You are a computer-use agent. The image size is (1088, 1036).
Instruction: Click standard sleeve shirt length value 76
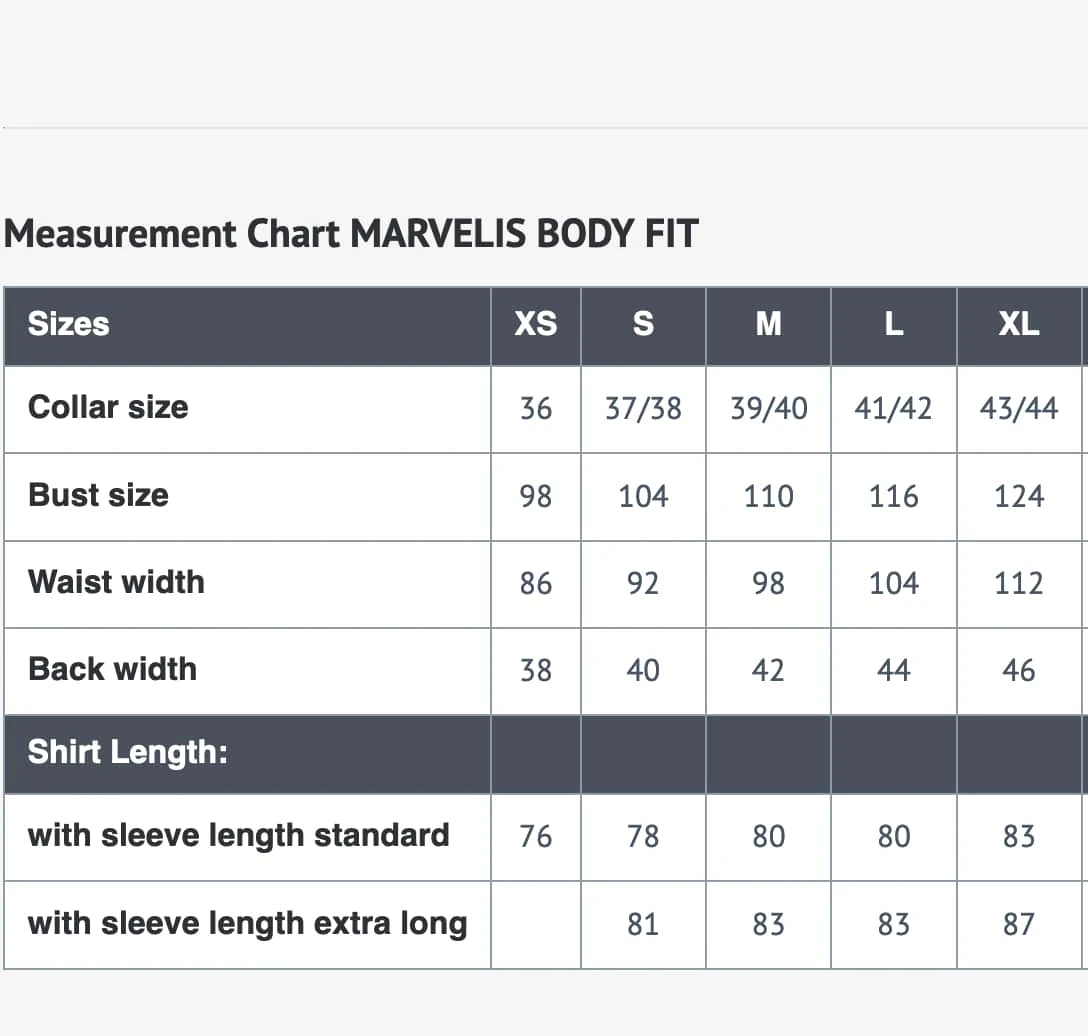click(536, 836)
